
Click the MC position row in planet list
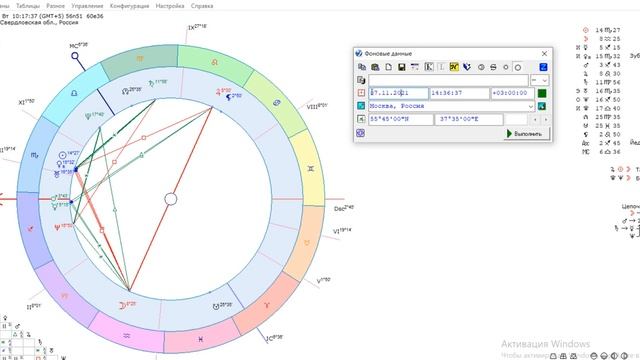[601, 152]
